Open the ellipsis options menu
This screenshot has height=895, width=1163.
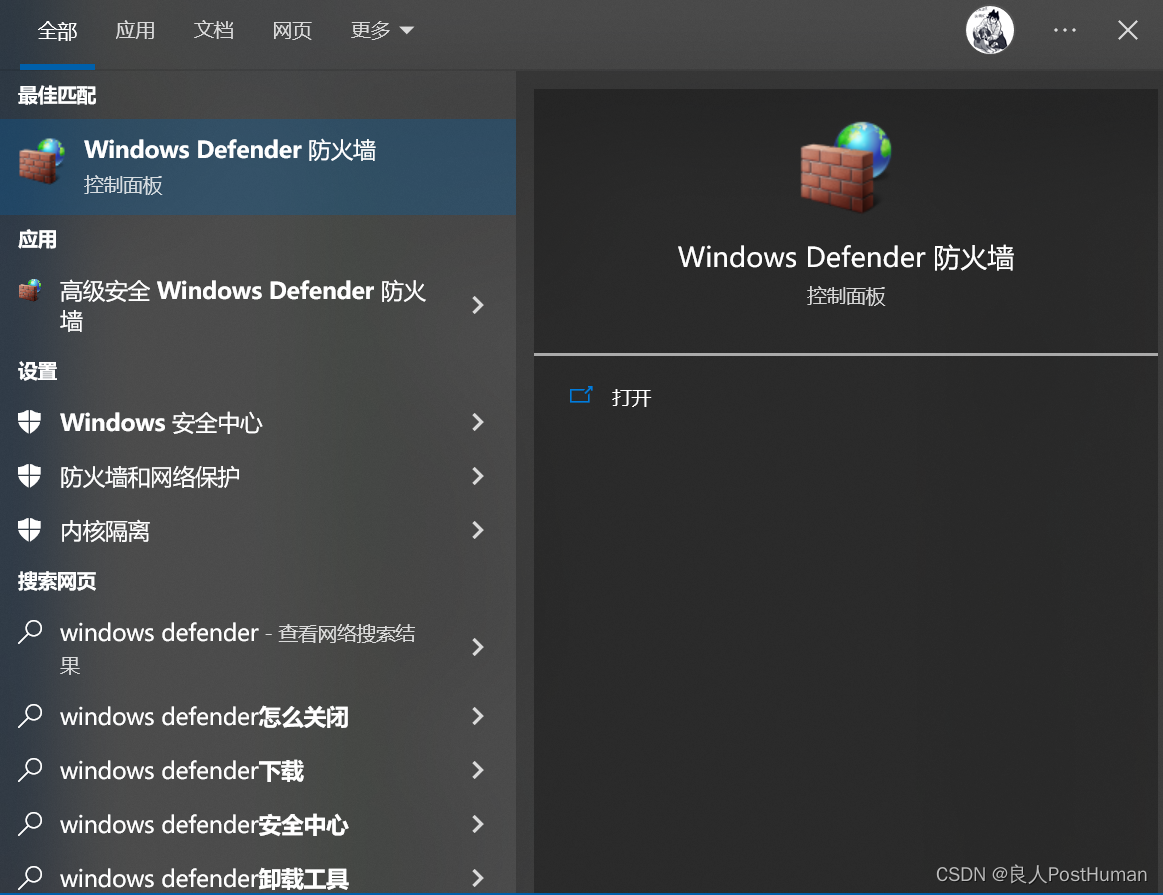pyautogui.click(x=1064, y=30)
